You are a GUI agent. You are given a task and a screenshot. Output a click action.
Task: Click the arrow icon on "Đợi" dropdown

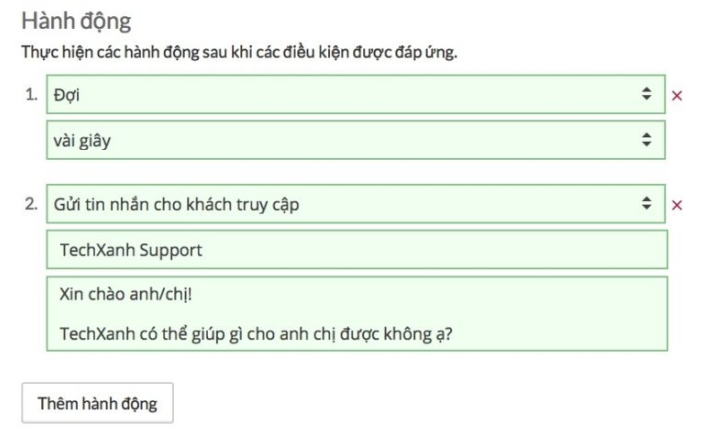point(646,97)
